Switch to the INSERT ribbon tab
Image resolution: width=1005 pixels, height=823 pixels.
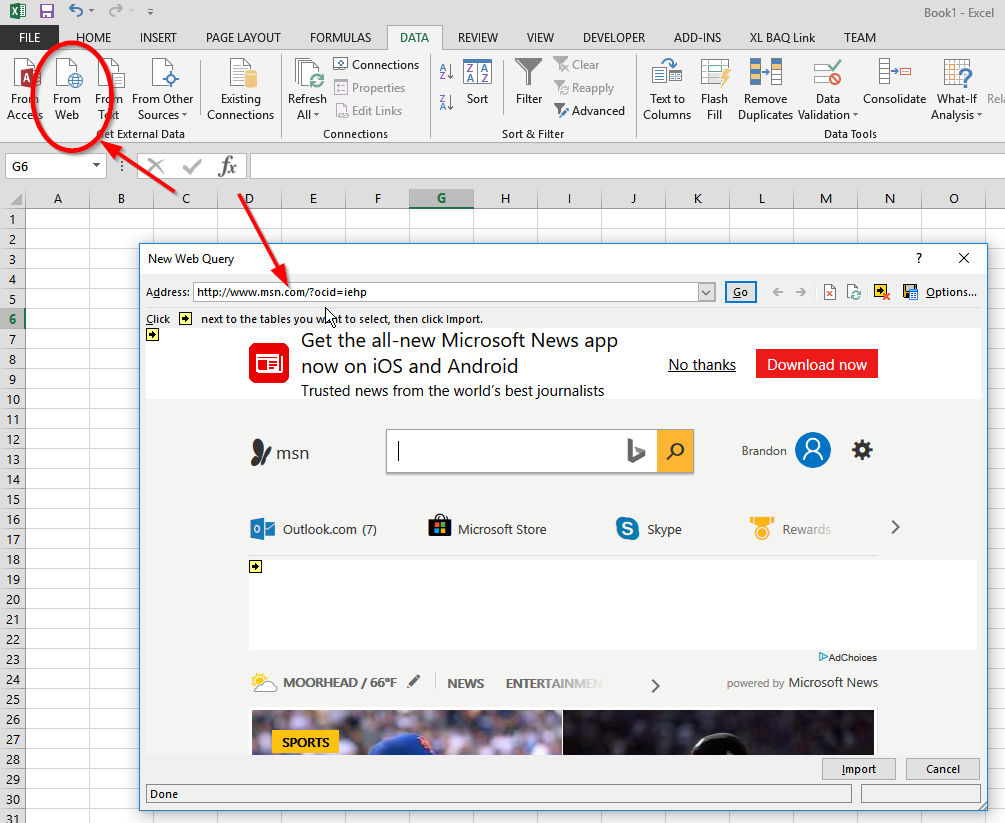click(158, 38)
